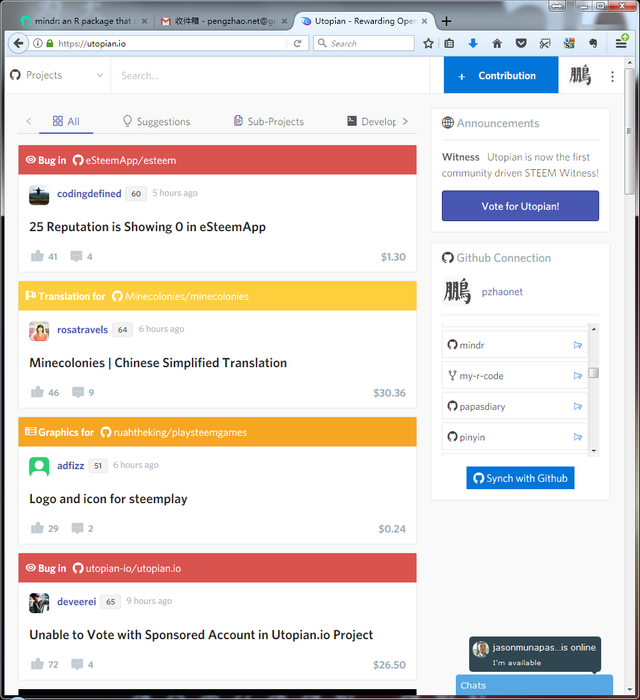The height and width of the screenshot is (700, 640).
Task: Like the eSteemApp reputation bug post
Action: pyautogui.click(x=37, y=256)
